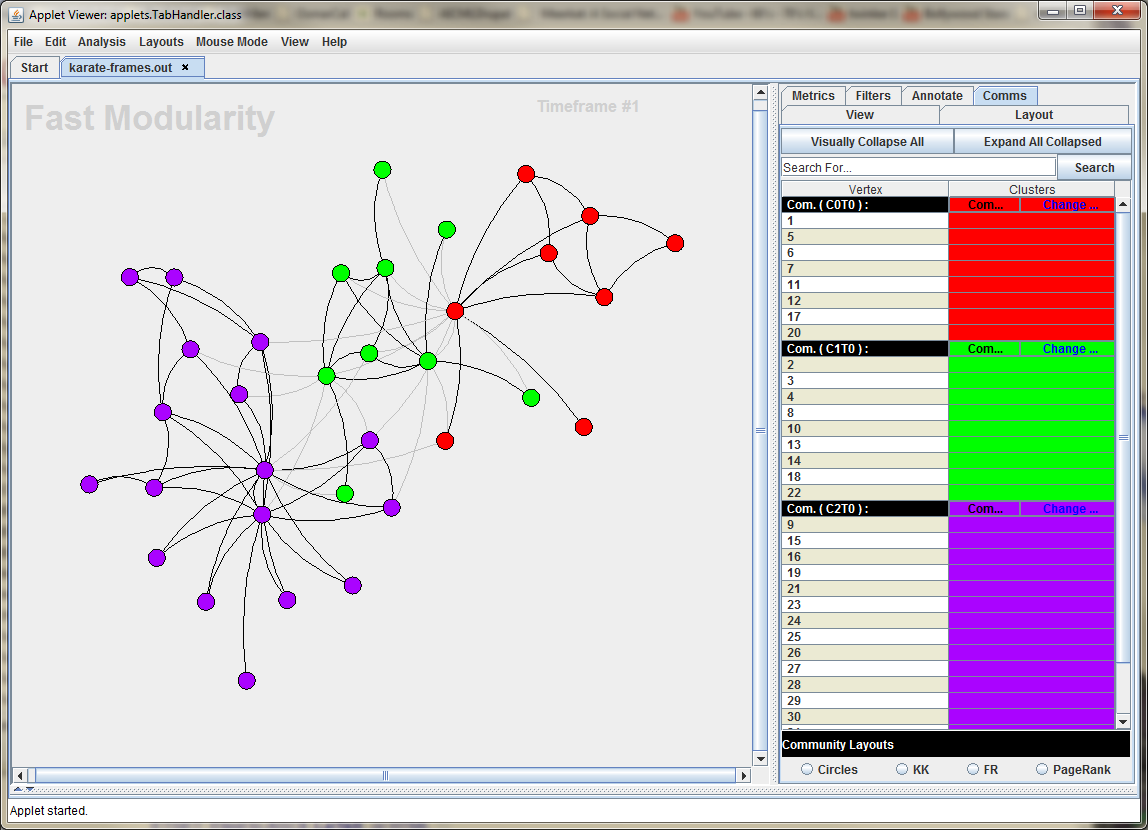Open the View menu in menu bar
The width and height of the screenshot is (1148, 830).
coord(294,42)
